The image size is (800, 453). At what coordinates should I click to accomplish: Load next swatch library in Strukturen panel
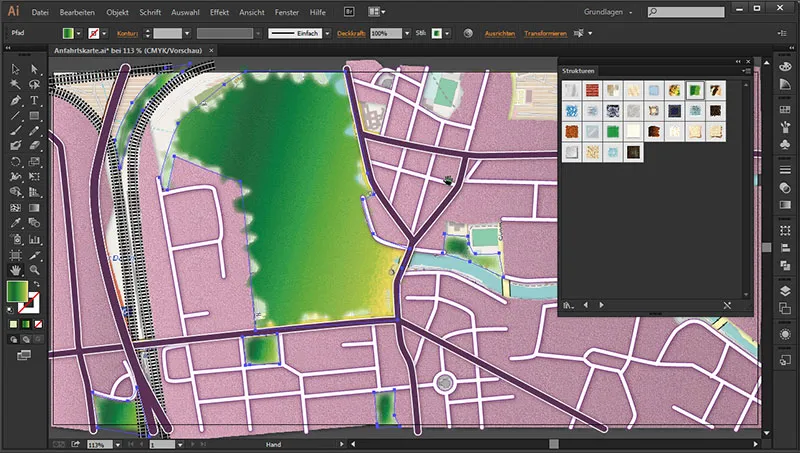coord(602,305)
